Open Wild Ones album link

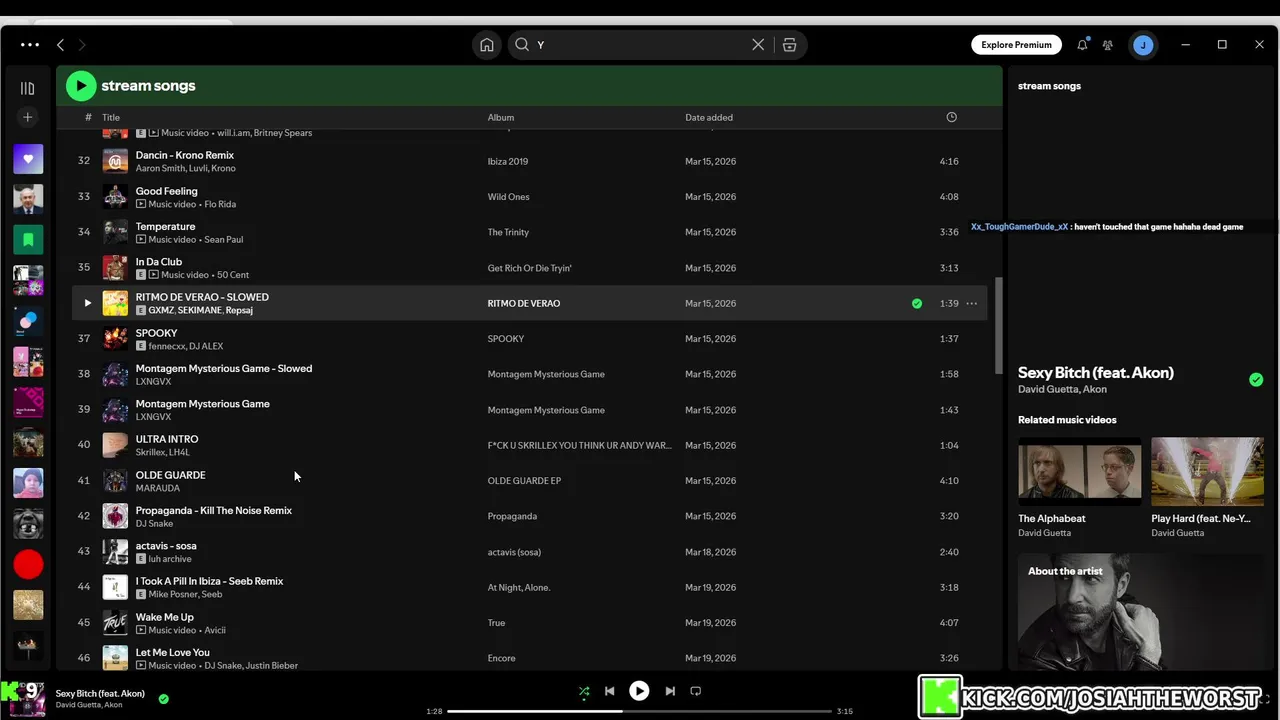509,197
